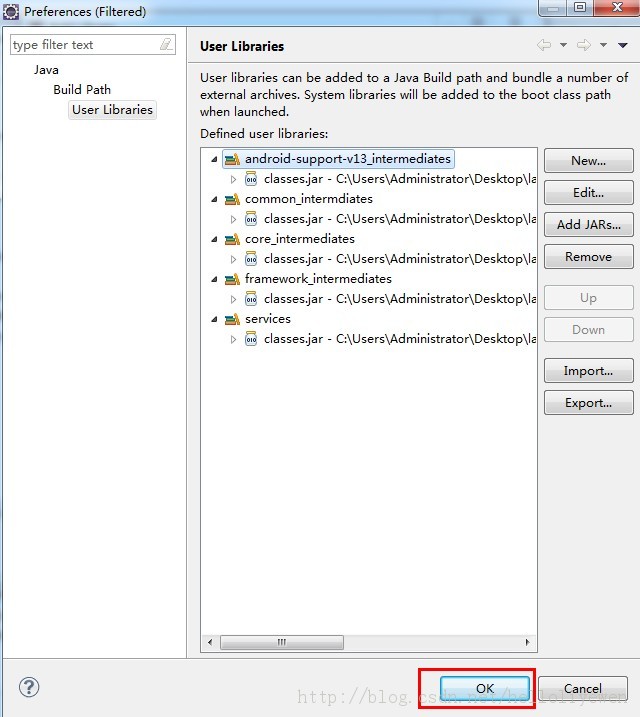Click the services library icon

[232, 319]
